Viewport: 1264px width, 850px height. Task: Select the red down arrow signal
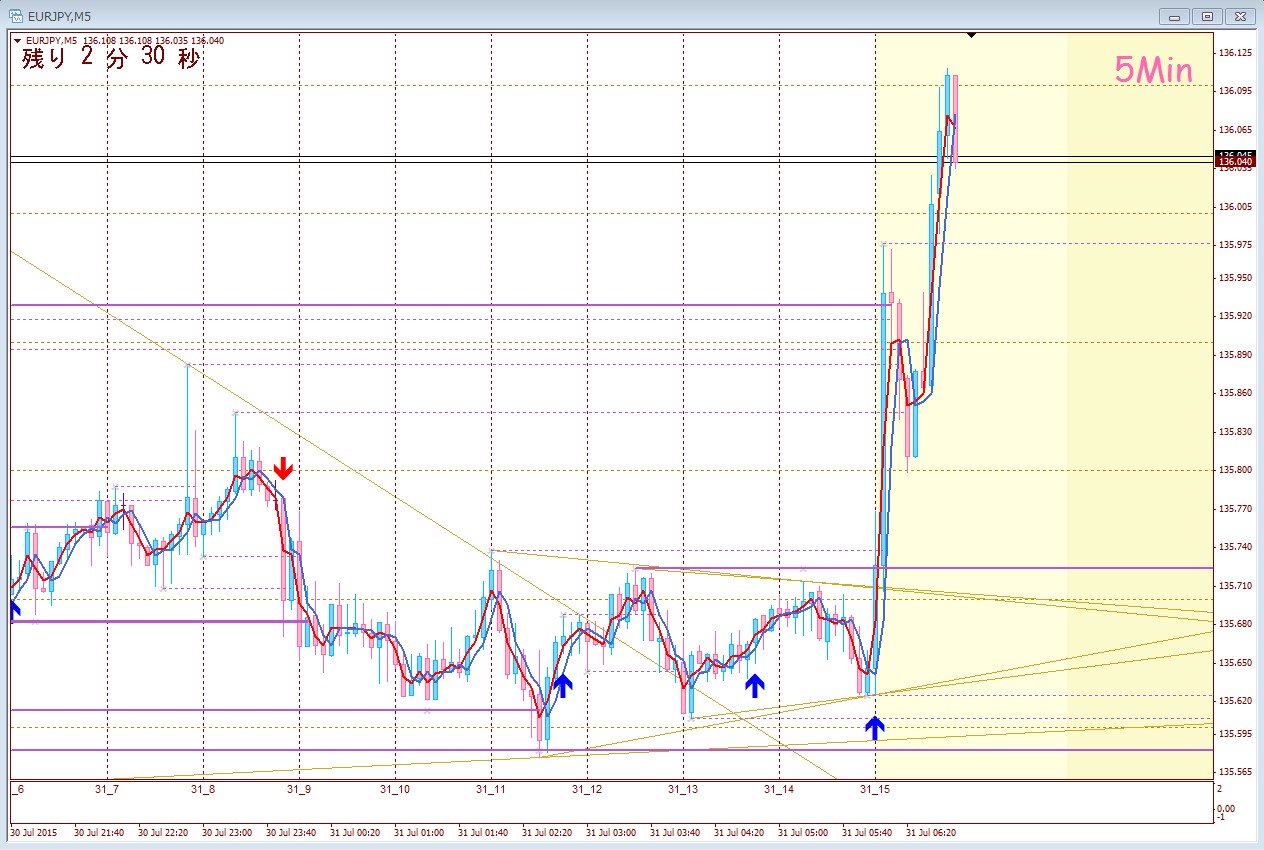click(284, 467)
